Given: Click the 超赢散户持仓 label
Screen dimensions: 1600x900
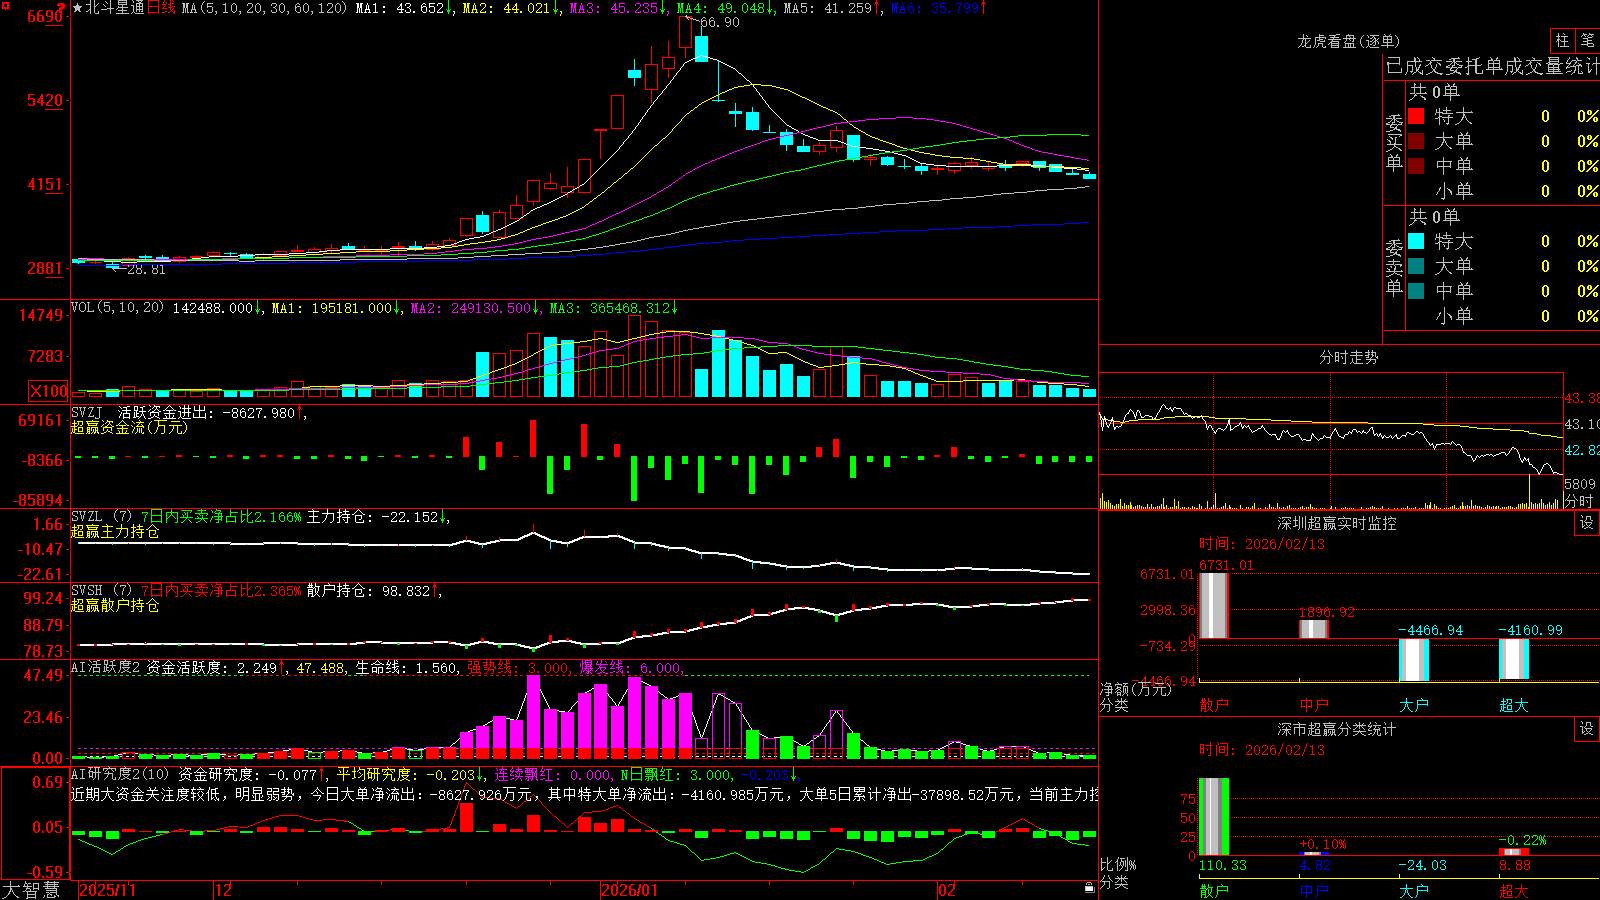Looking at the screenshot, I should [x=115, y=605].
